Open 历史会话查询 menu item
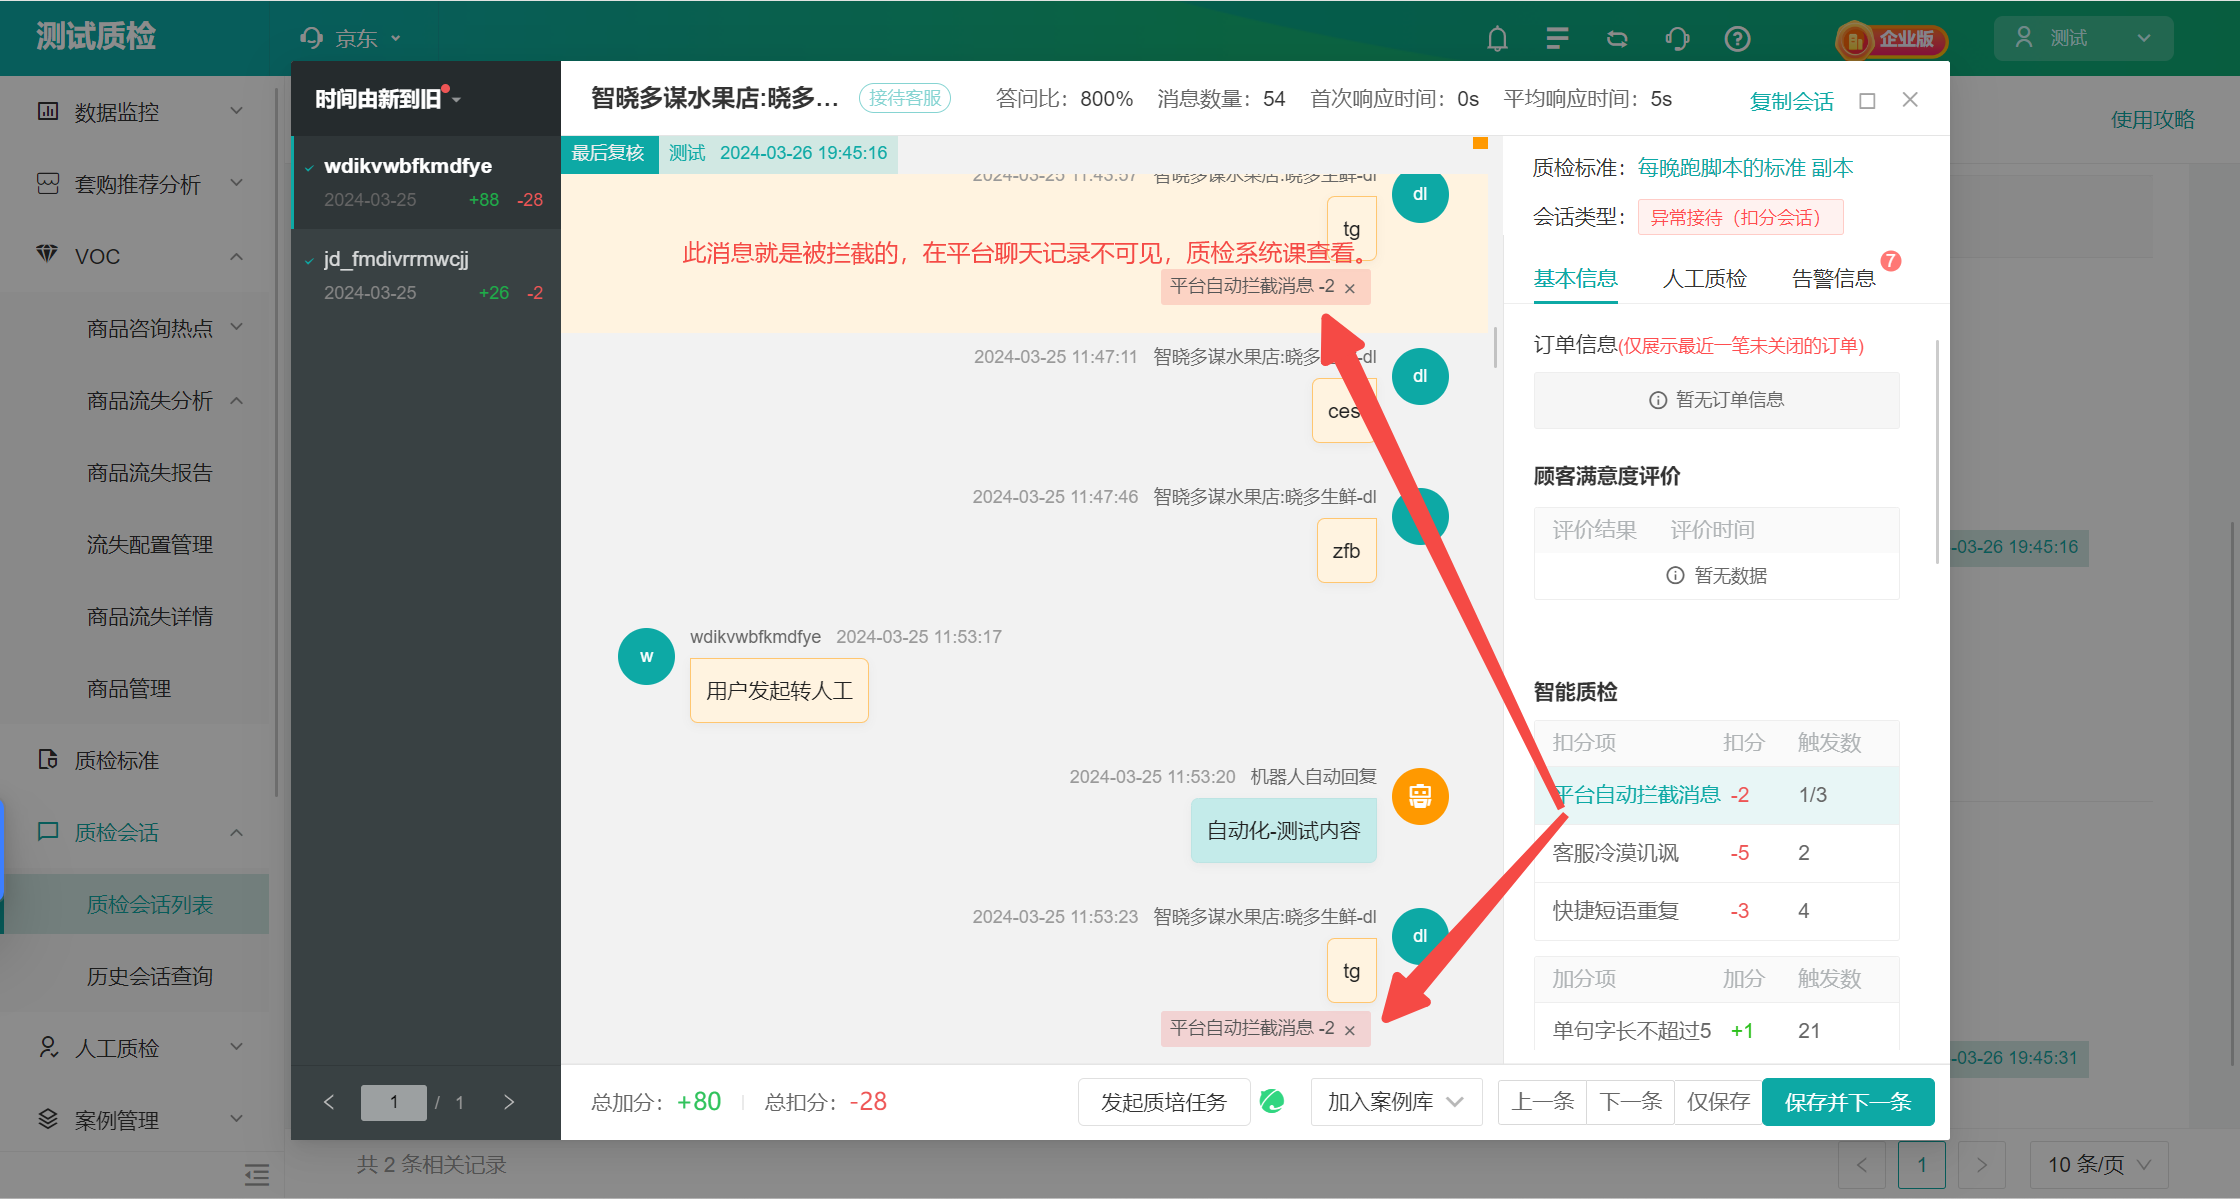Screen dimensions: 2240x1199 pyautogui.click(x=150, y=976)
